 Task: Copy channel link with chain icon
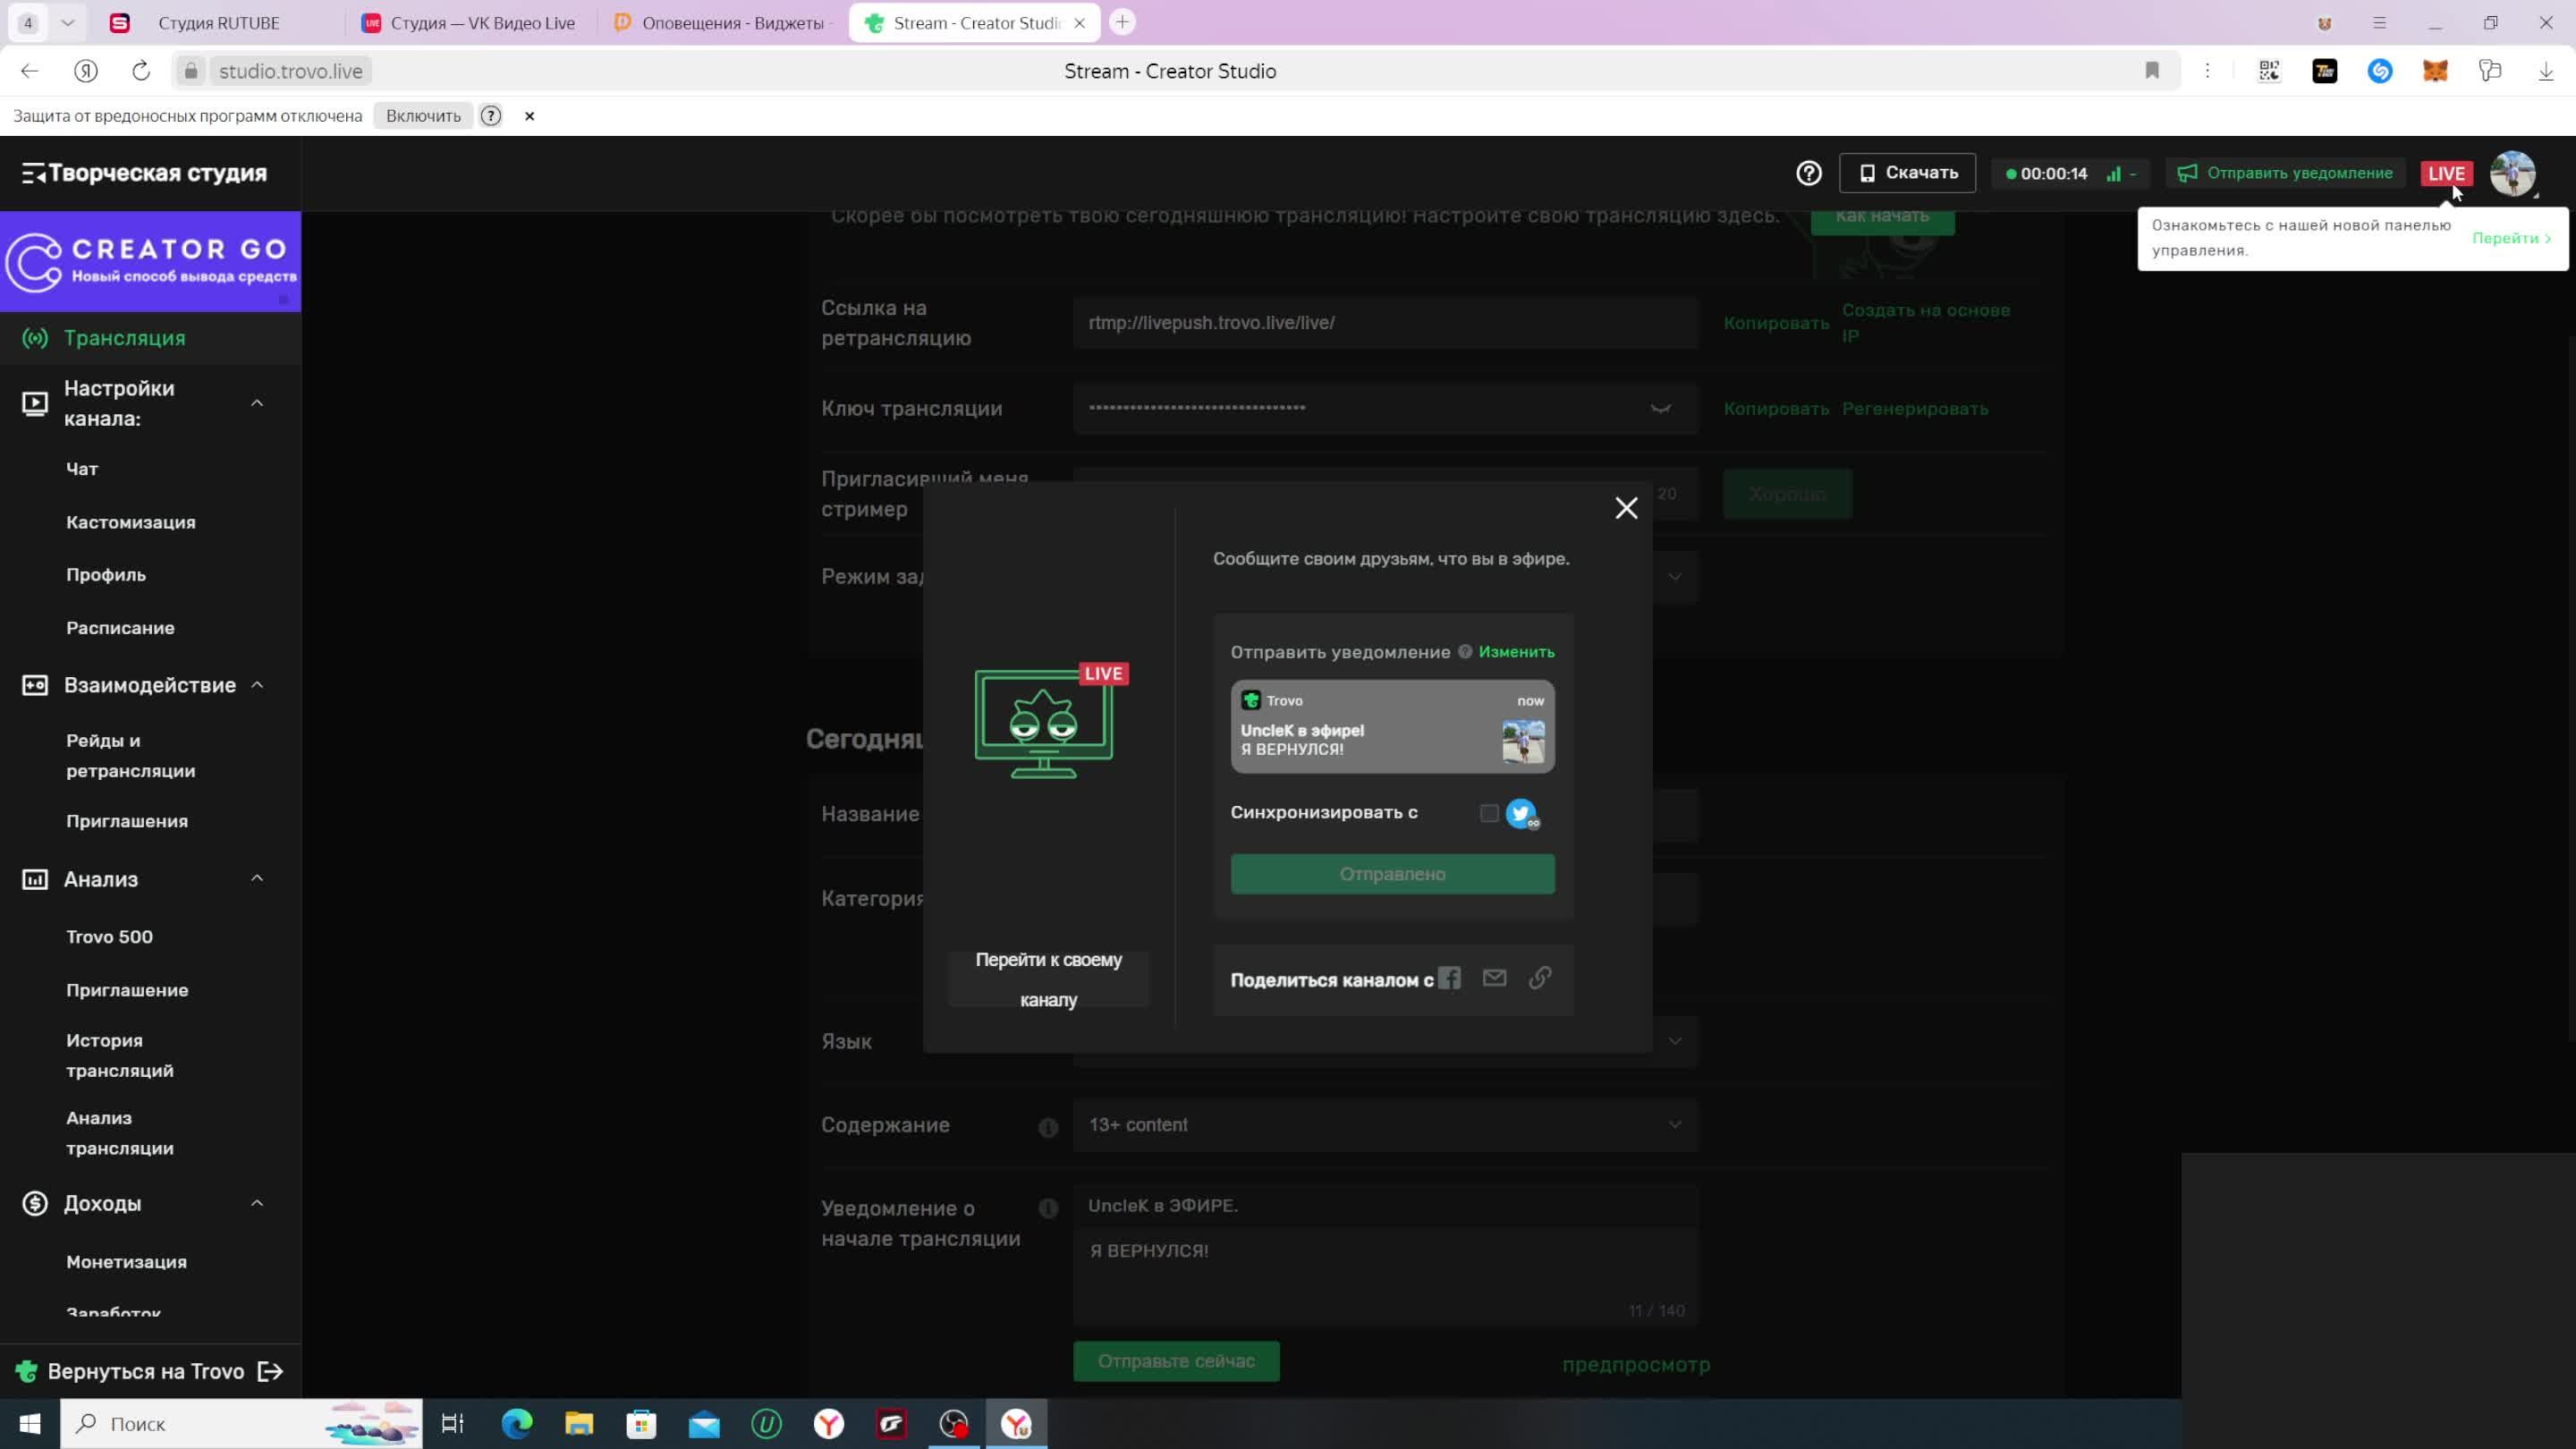point(1540,978)
